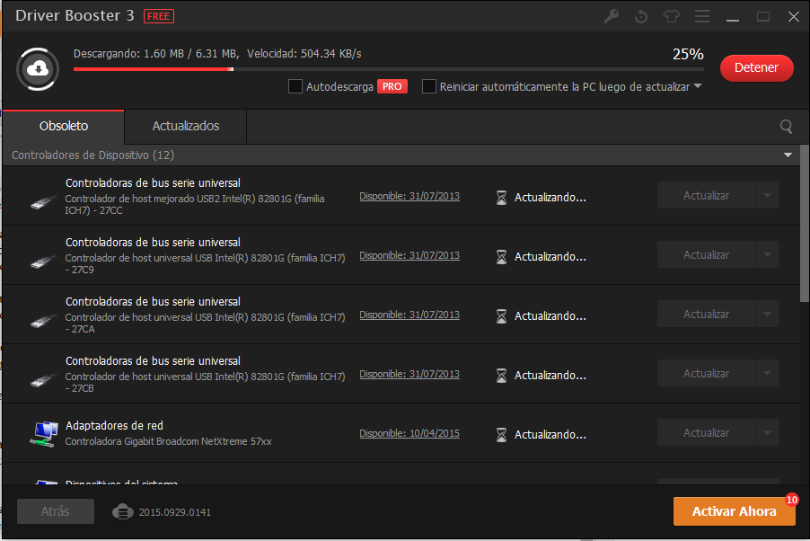The height and width of the screenshot is (541, 810).
Task: Click Actualizar button for Broadcom NetXtreme adapter
Action: point(706,433)
